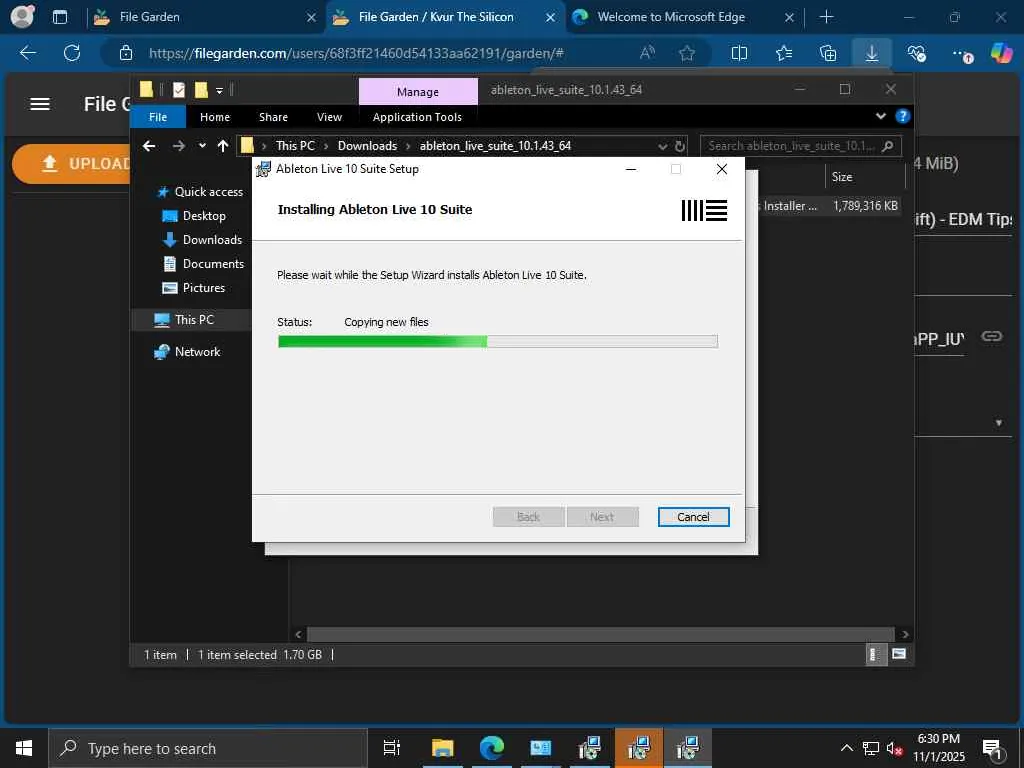Open the Copilot sidebar icon
This screenshot has width=1024, height=768.
pyautogui.click(x=1001, y=52)
